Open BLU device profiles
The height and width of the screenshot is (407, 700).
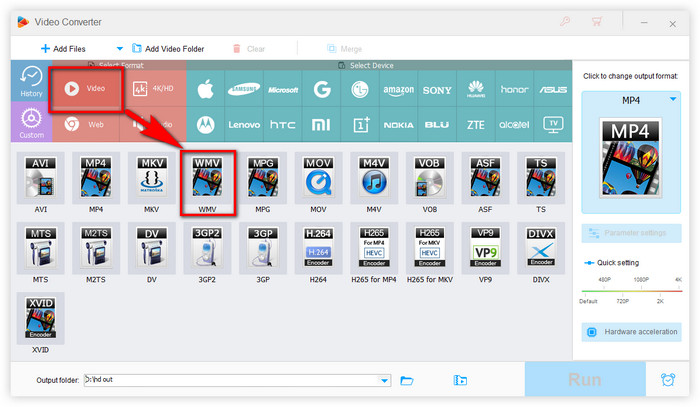pyautogui.click(x=437, y=125)
